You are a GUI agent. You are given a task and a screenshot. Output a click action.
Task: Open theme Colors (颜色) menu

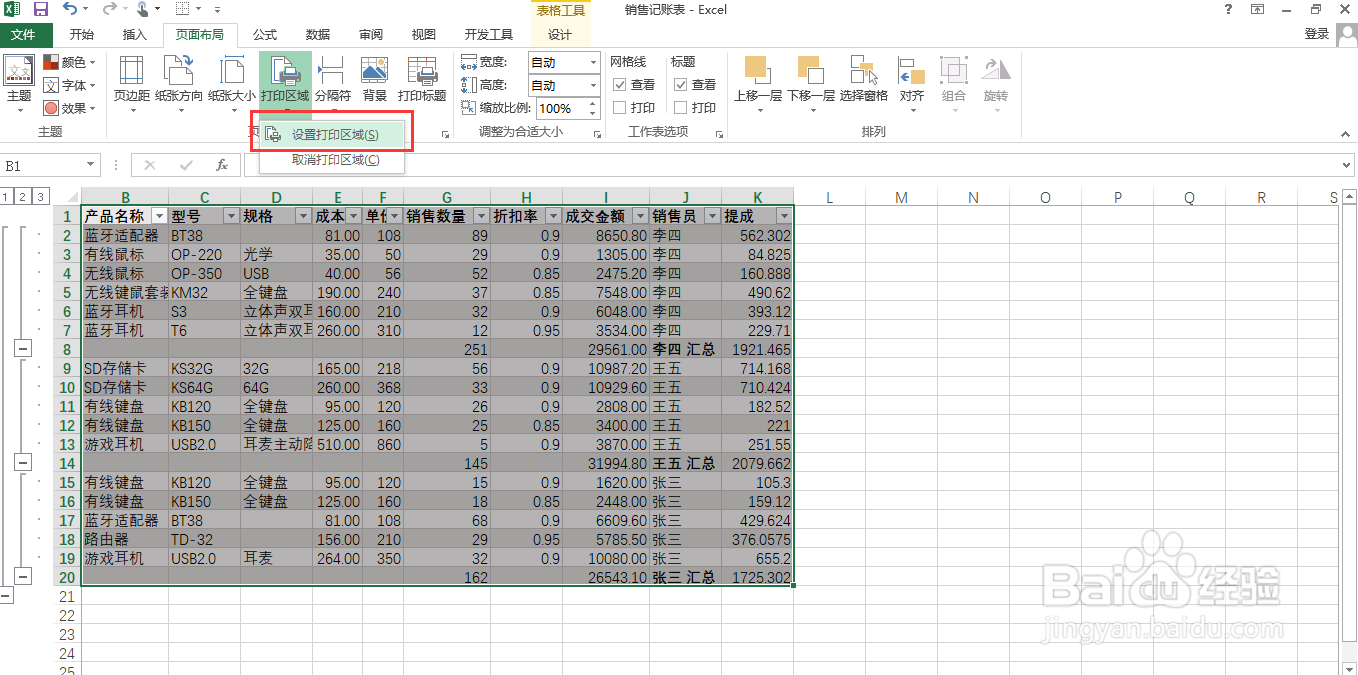coord(69,62)
